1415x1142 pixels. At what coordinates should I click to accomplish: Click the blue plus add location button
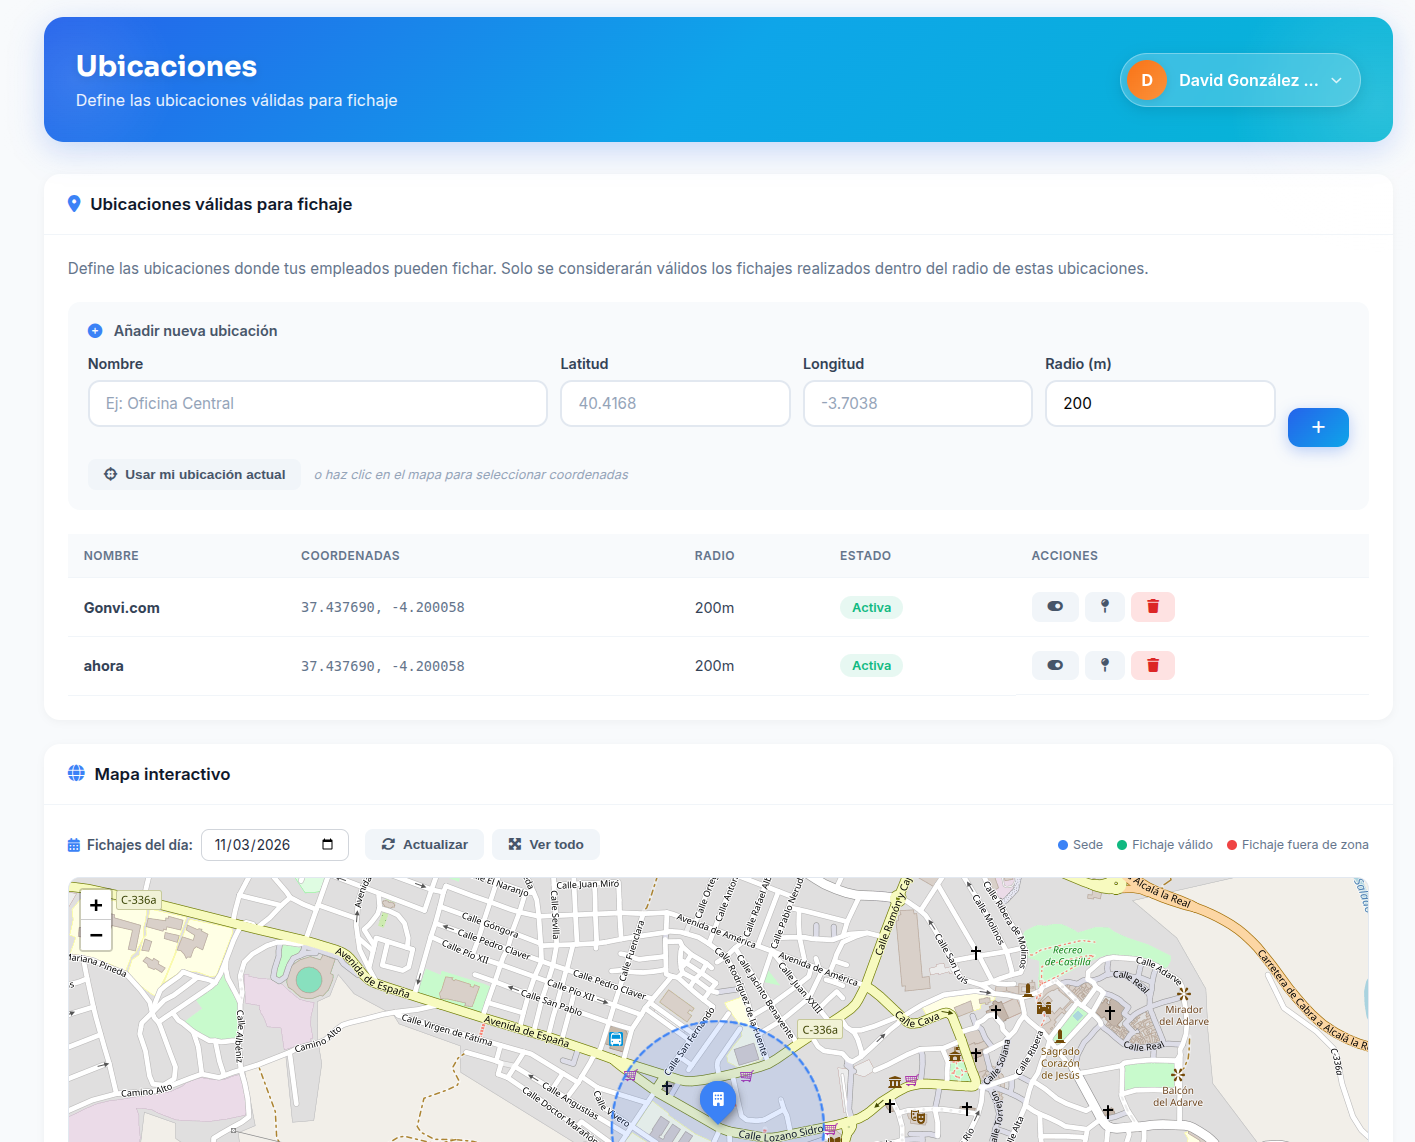pyautogui.click(x=1317, y=427)
